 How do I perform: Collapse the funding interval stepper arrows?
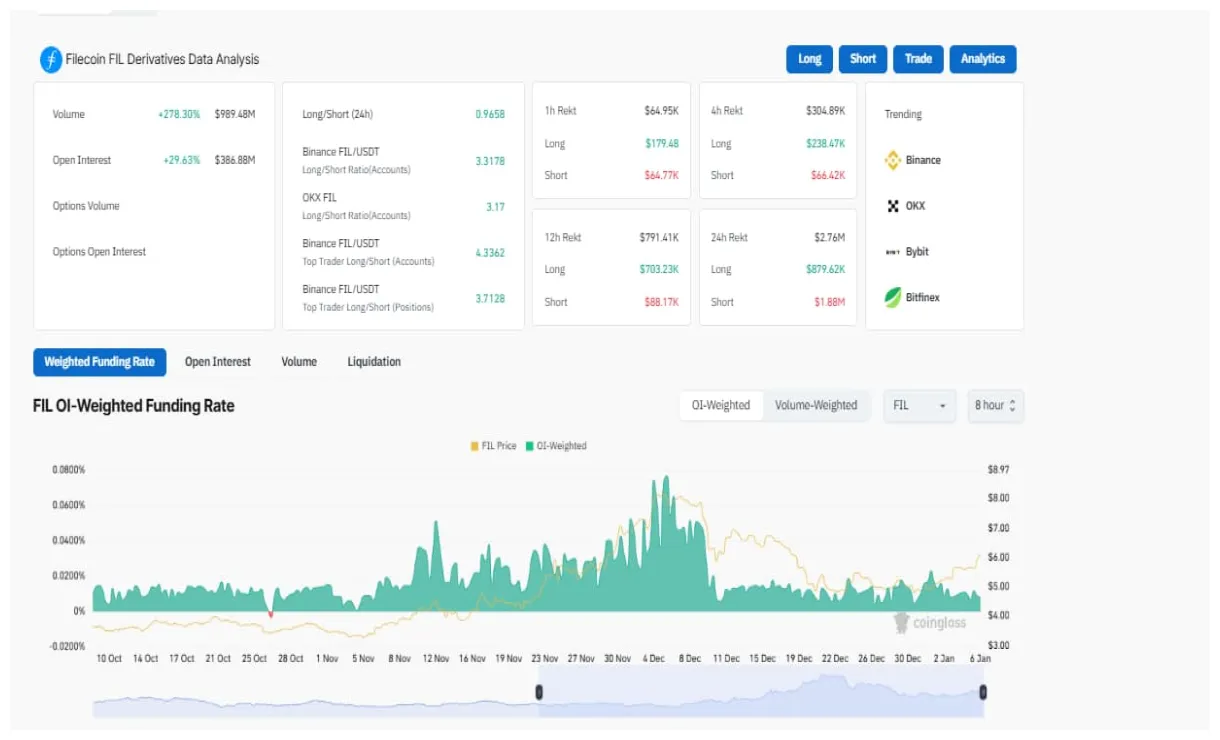[x=1012, y=405]
